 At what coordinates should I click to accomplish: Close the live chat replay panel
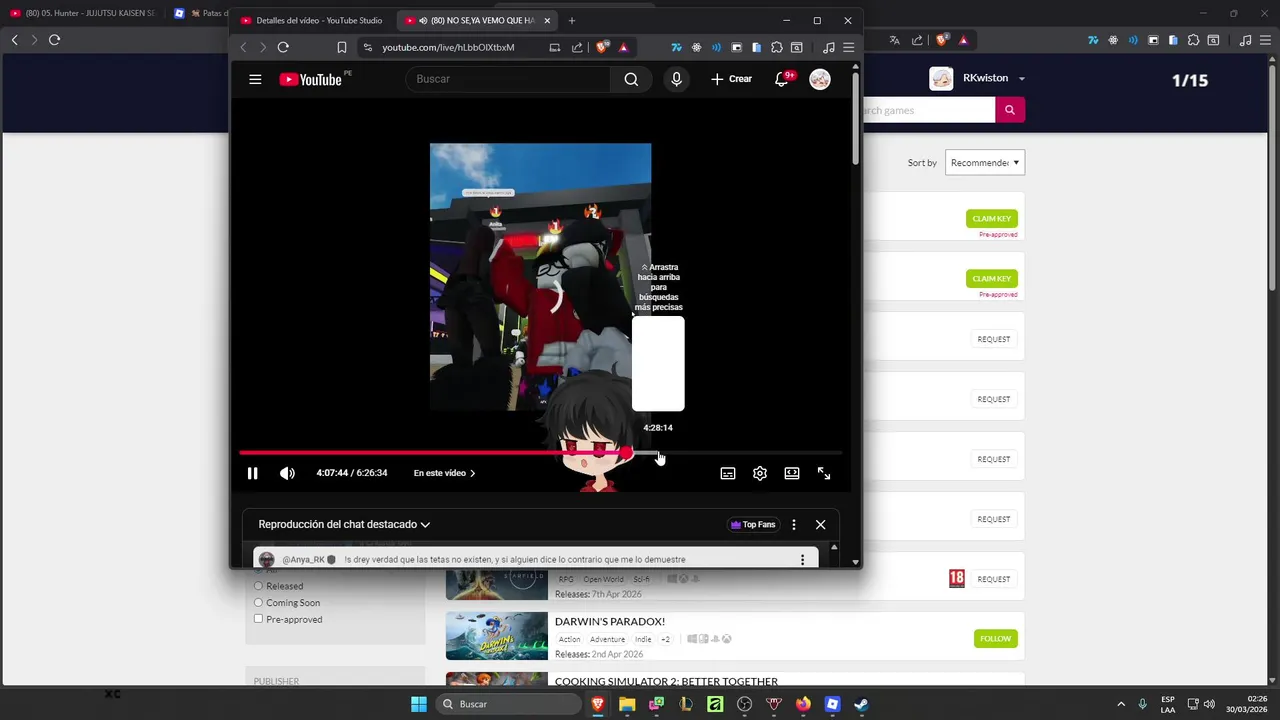pyautogui.click(x=820, y=524)
